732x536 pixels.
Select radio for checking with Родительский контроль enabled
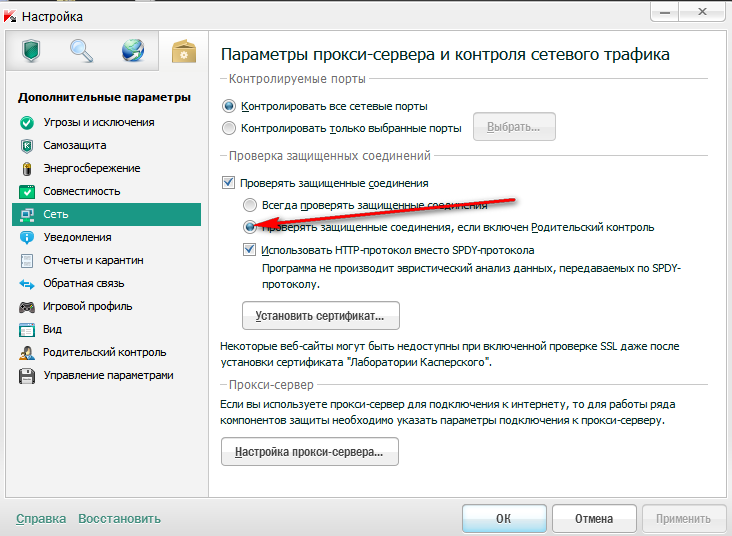pos(250,227)
